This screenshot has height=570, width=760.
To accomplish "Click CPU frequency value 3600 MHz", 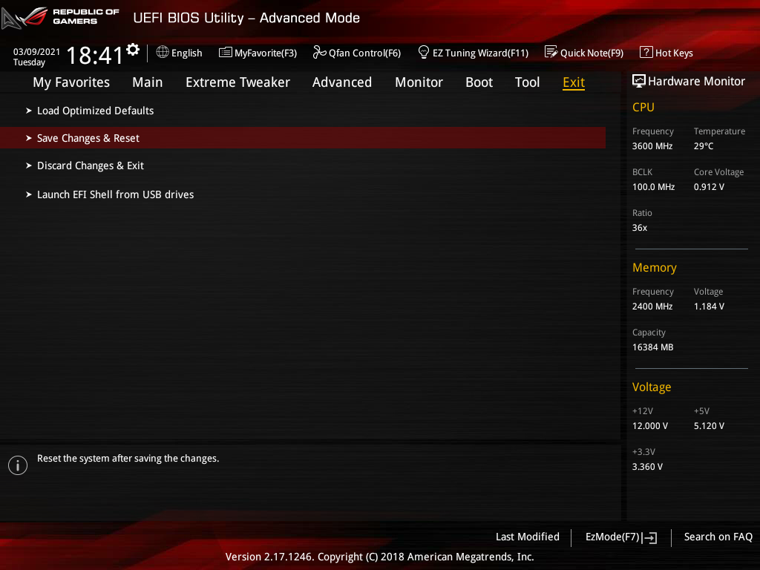I will [x=652, y=146].
